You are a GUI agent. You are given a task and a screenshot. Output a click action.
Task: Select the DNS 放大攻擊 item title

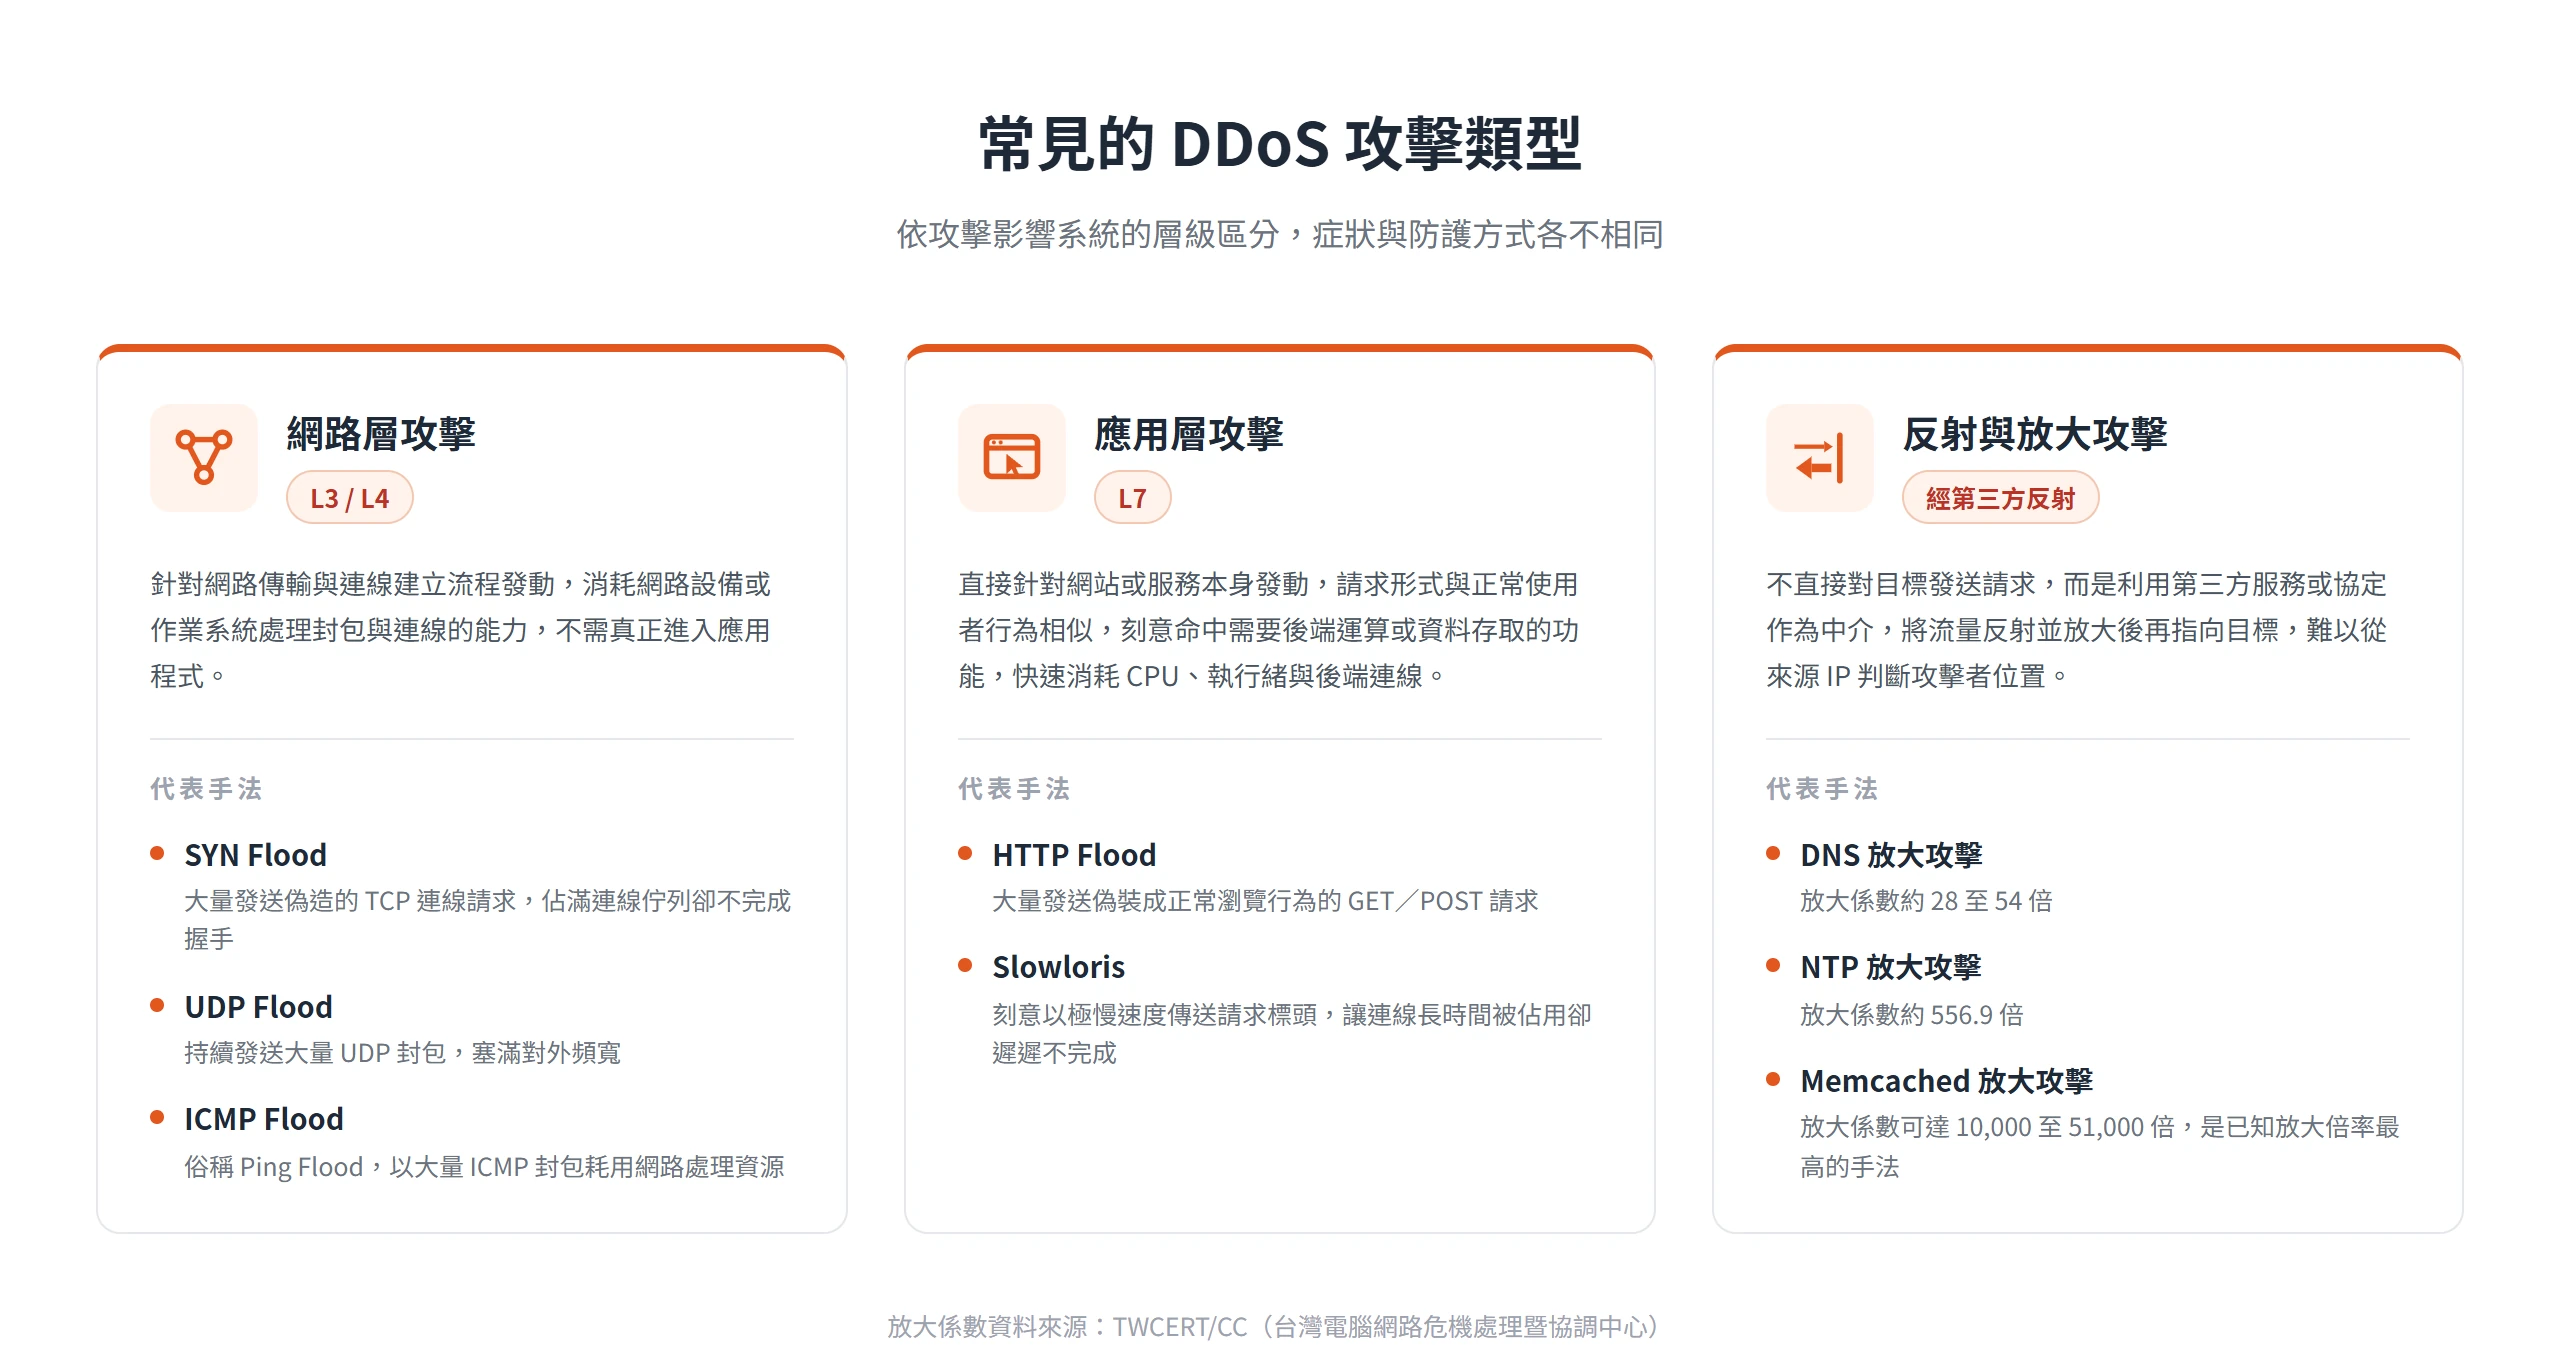tap(1892, 855)
